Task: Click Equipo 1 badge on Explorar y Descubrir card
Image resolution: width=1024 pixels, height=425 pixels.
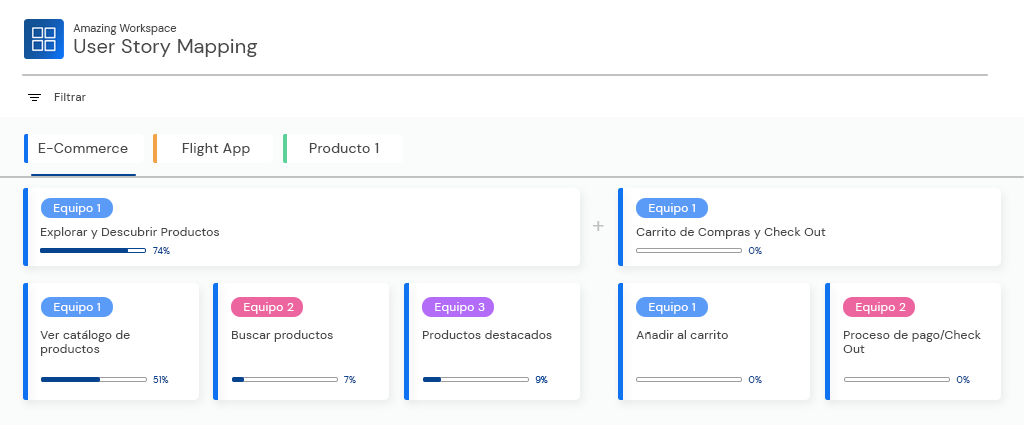Action: coord(77,208)
